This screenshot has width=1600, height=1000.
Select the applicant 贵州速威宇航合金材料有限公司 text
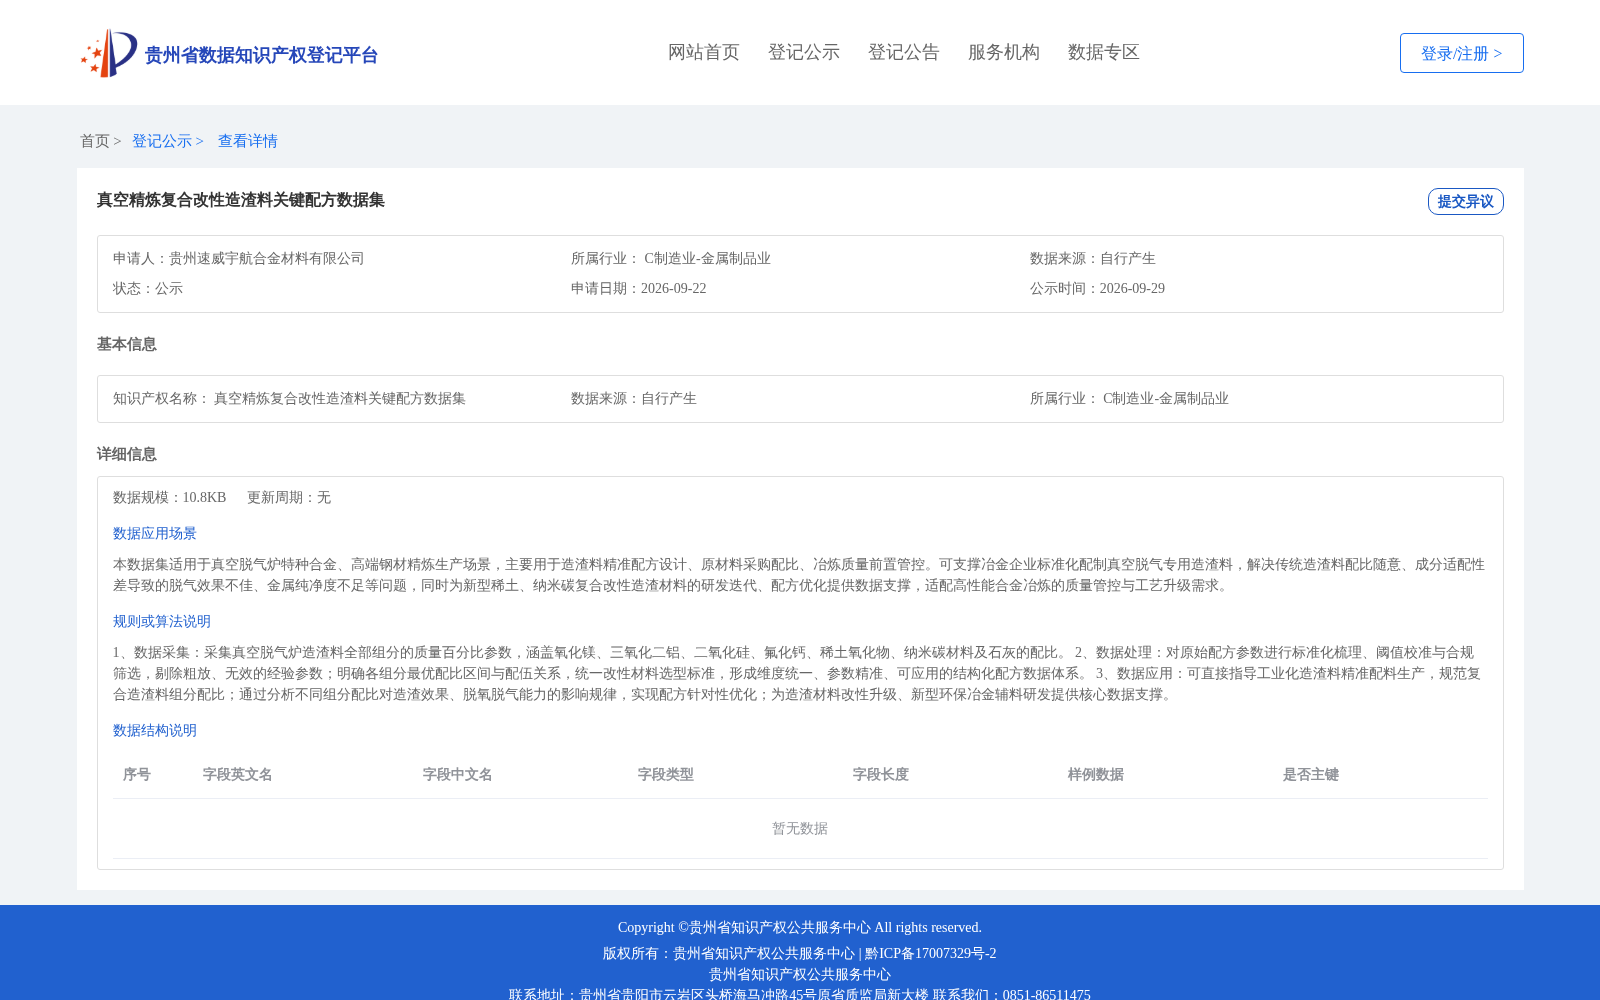pyautogui.click(x=267, y=258)
